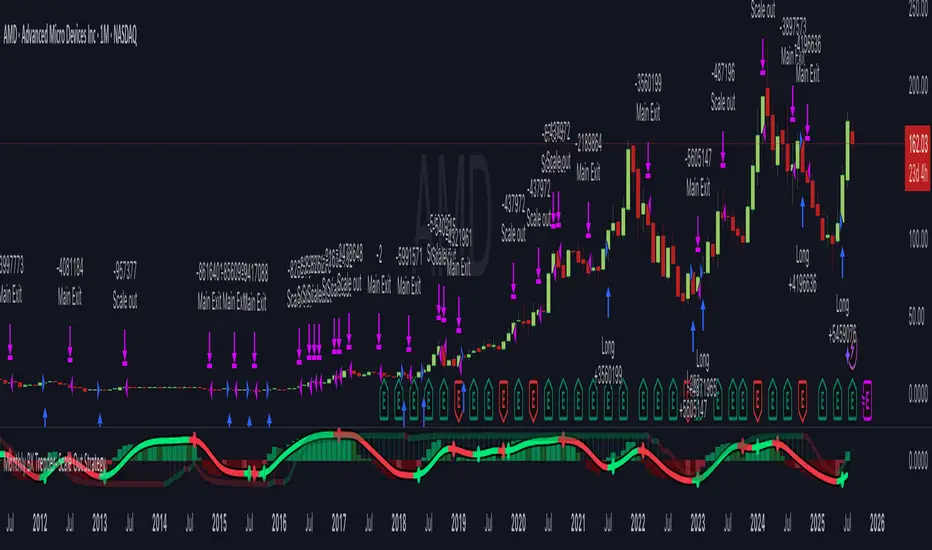The width and height of the screenshot is (932, 550).
Task: Click blue entry arrow above Long +5459076
Action: pos(842,263)
